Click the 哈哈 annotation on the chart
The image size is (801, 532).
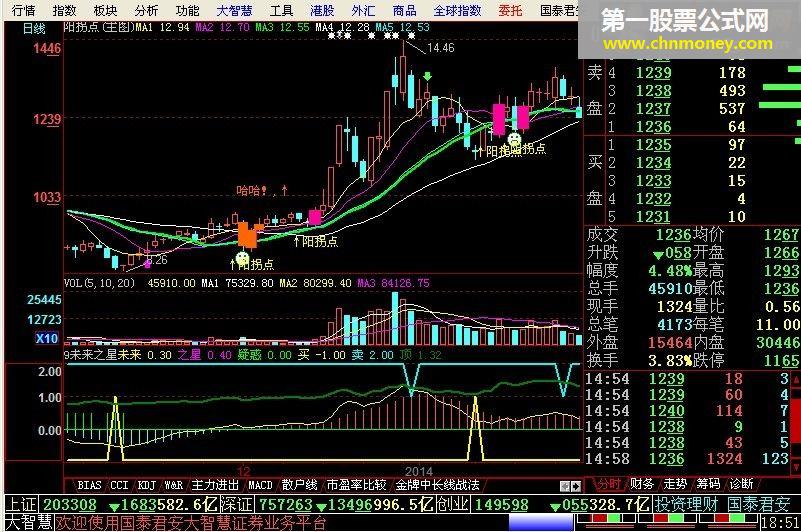[x=251, y=191]
